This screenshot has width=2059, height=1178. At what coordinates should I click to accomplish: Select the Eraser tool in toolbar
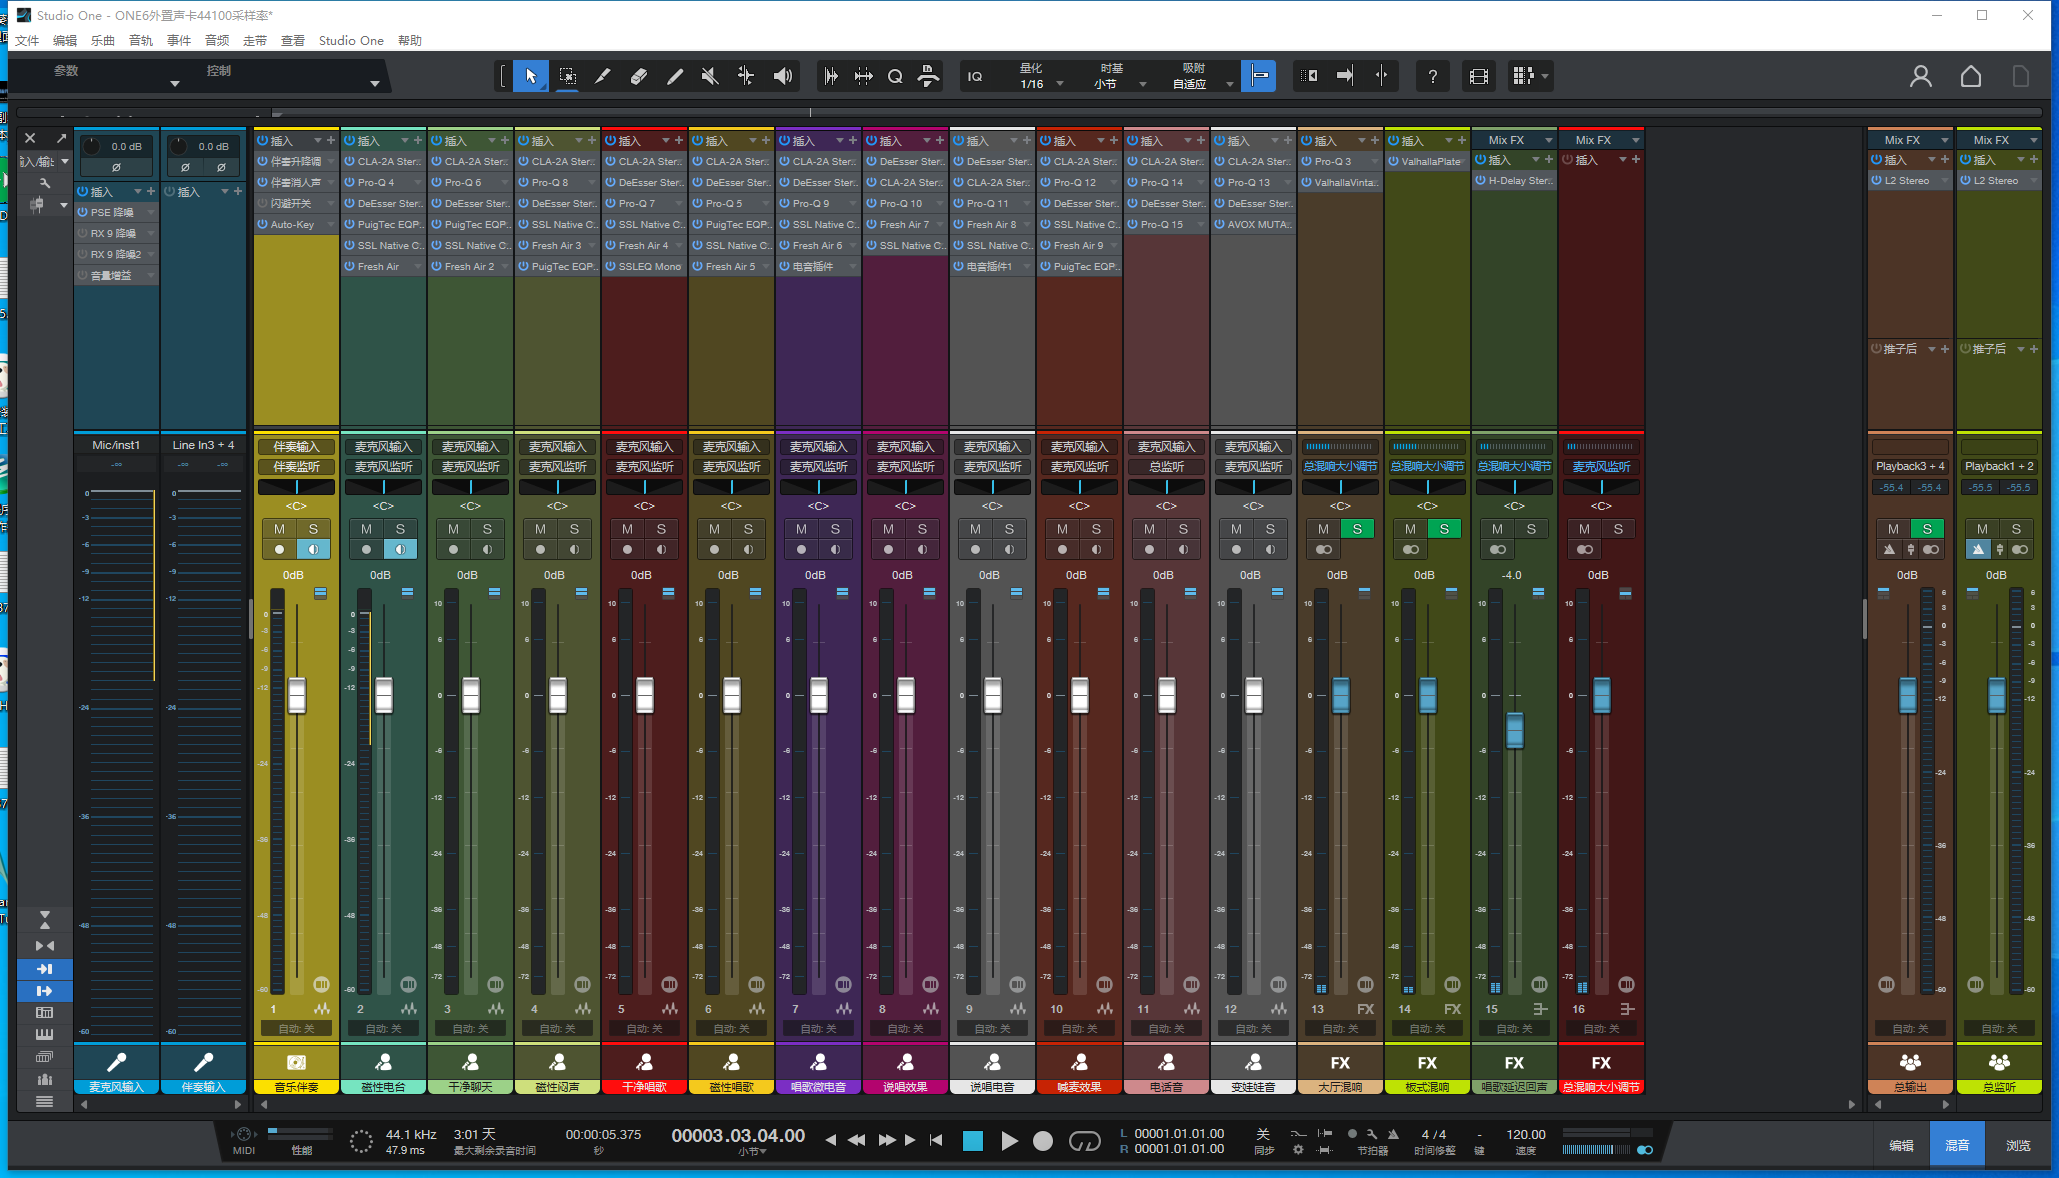(638, 76)
